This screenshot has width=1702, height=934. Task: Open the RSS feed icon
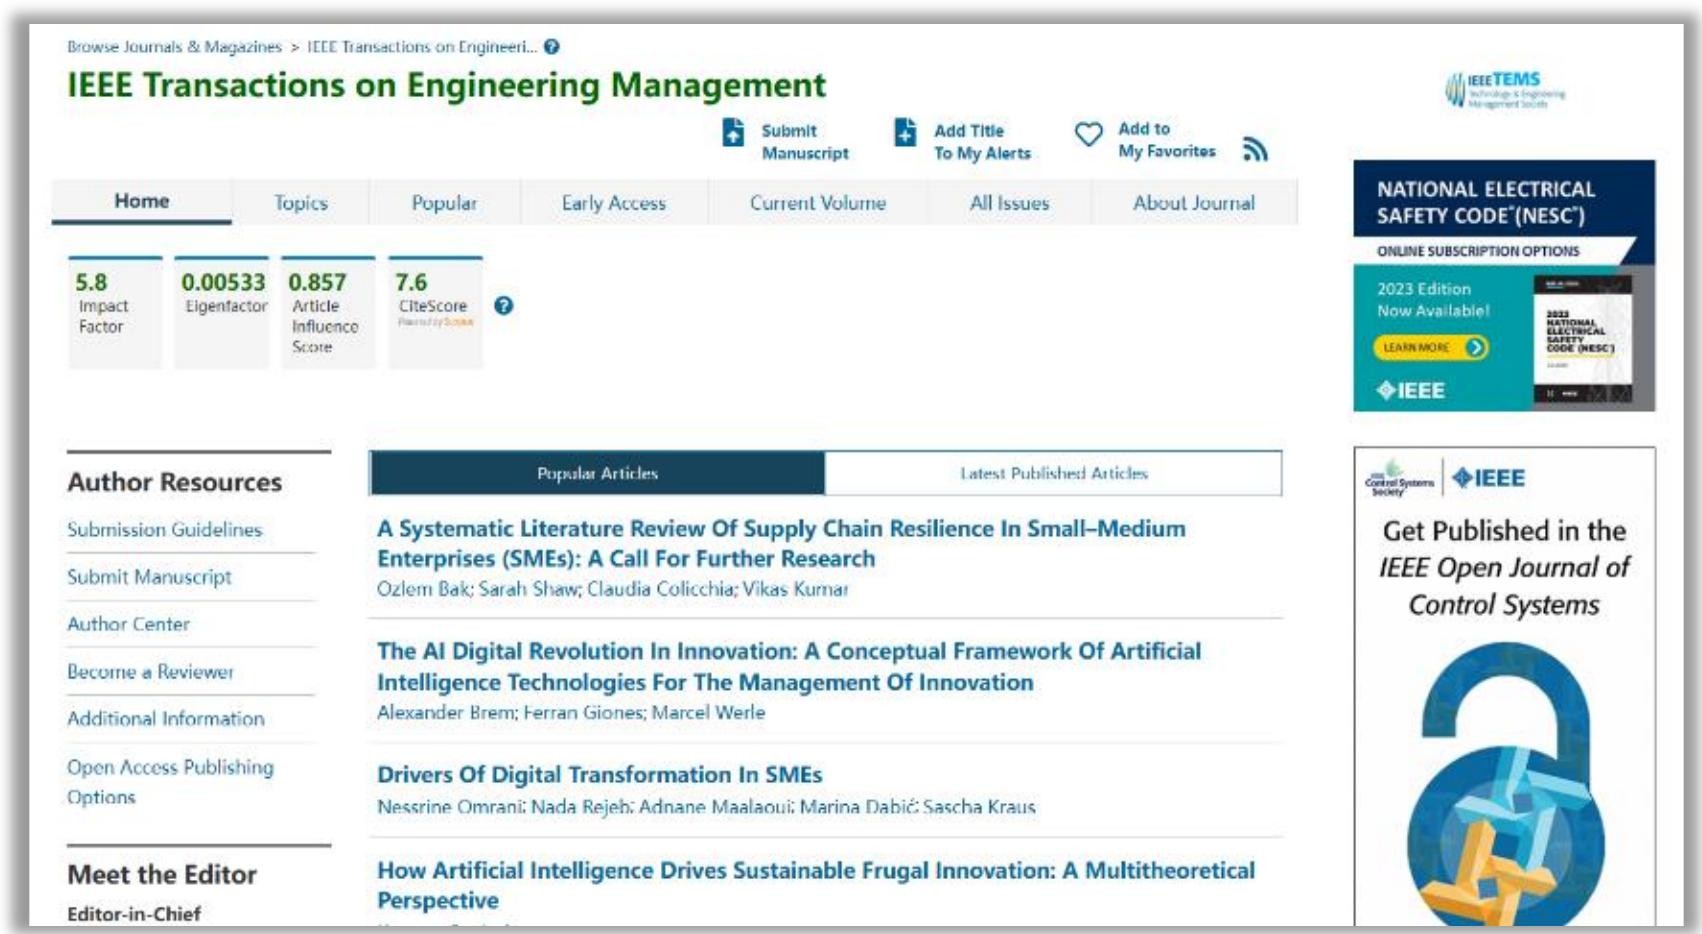pyautogui.click(x=1255, y=149)
